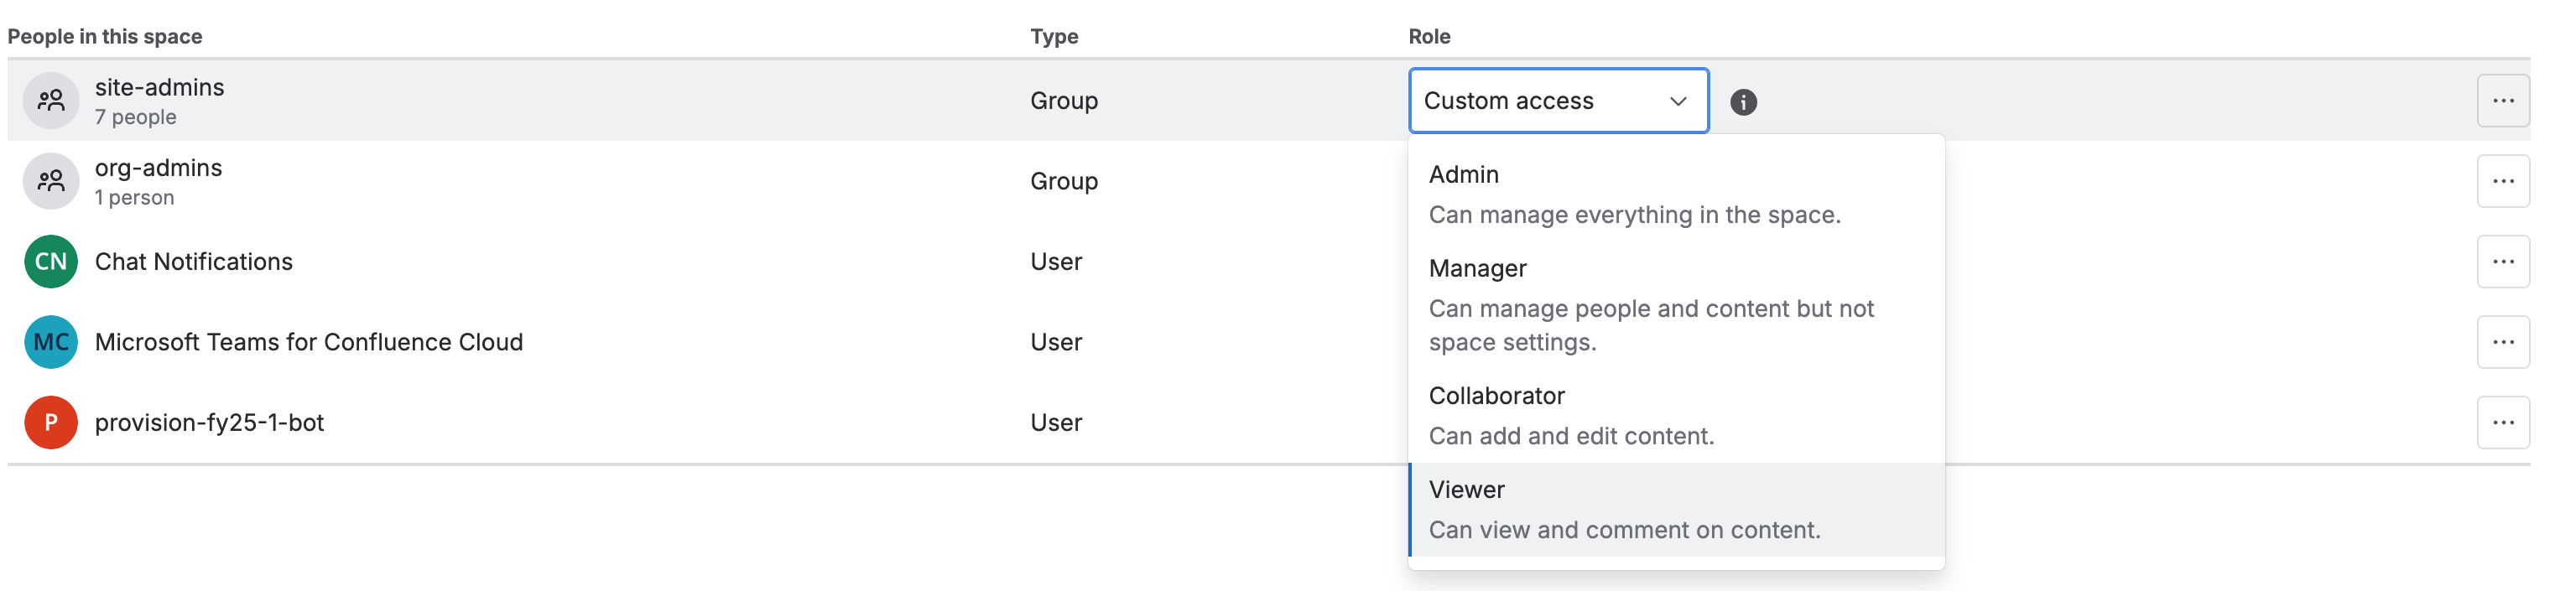Click the Group type cell for org-admins

(x=1064, y=181)
